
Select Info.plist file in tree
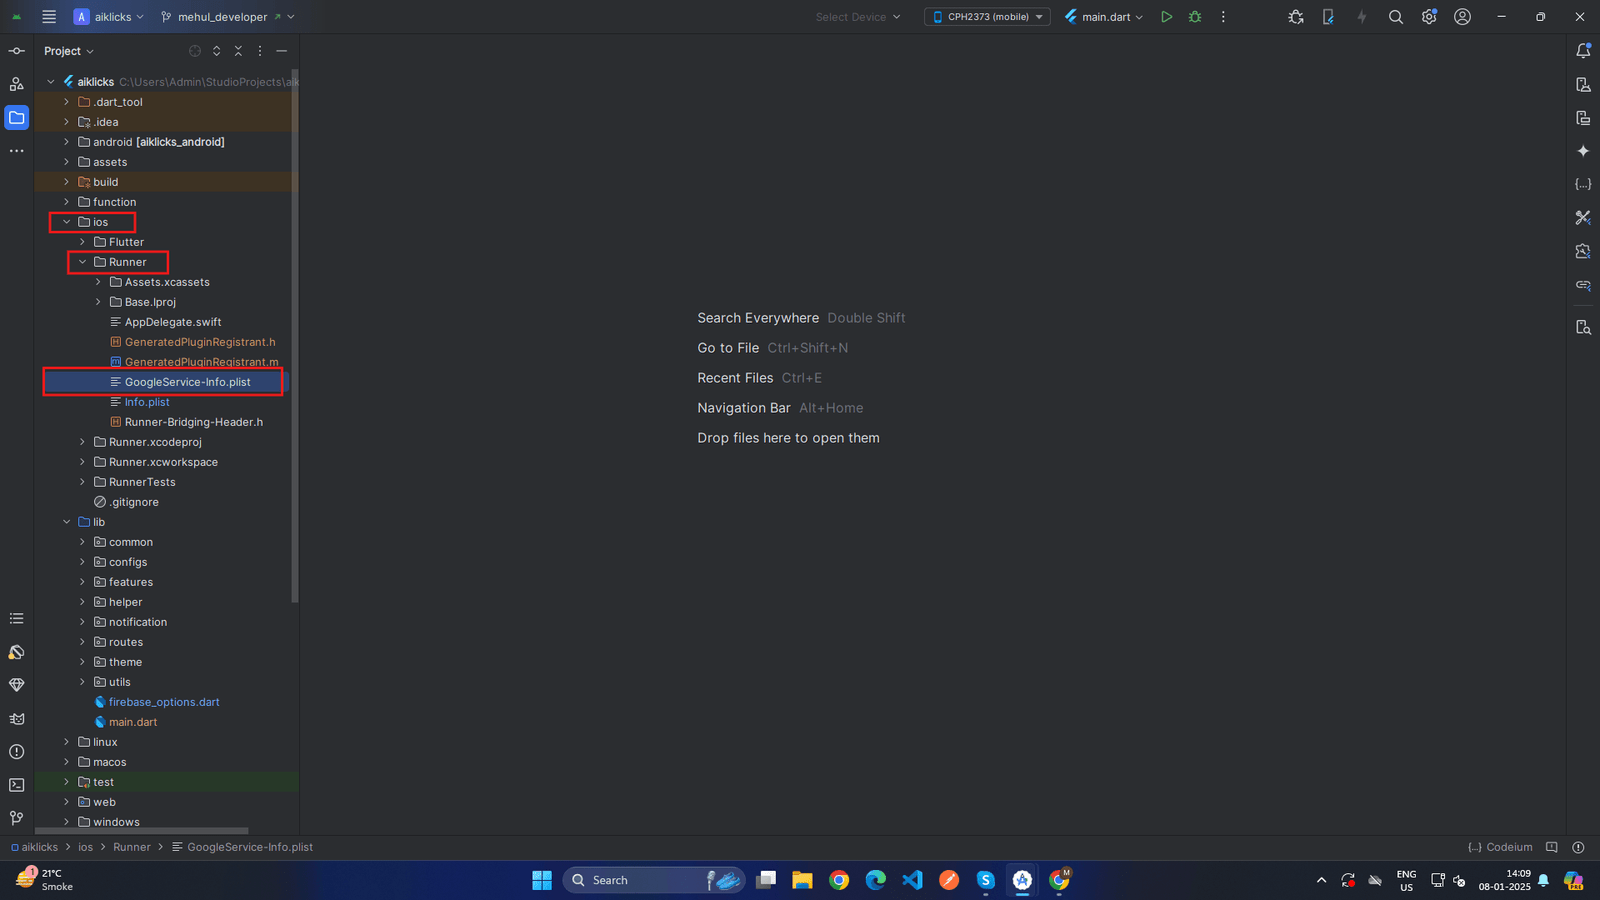point(147,402)
